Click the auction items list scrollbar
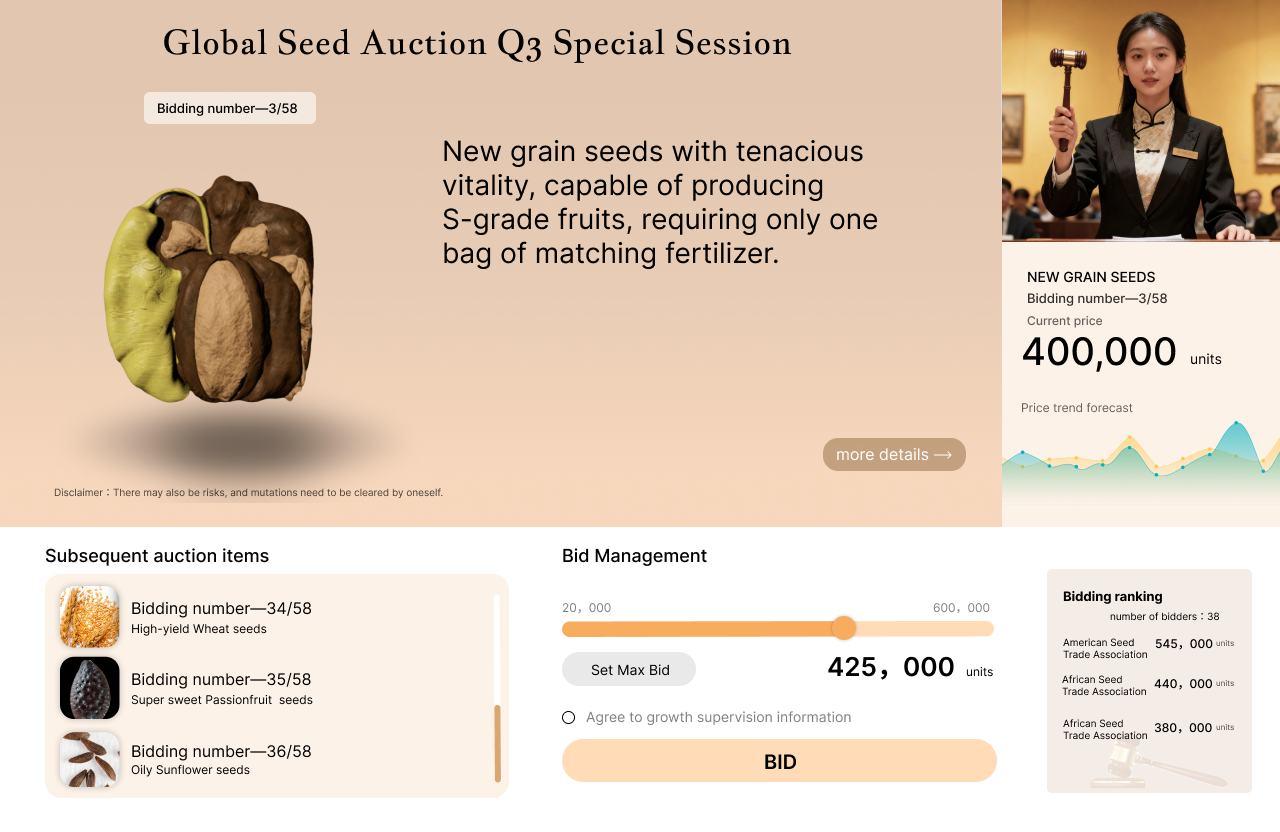 pyautogui.click(x=497, y=743)
